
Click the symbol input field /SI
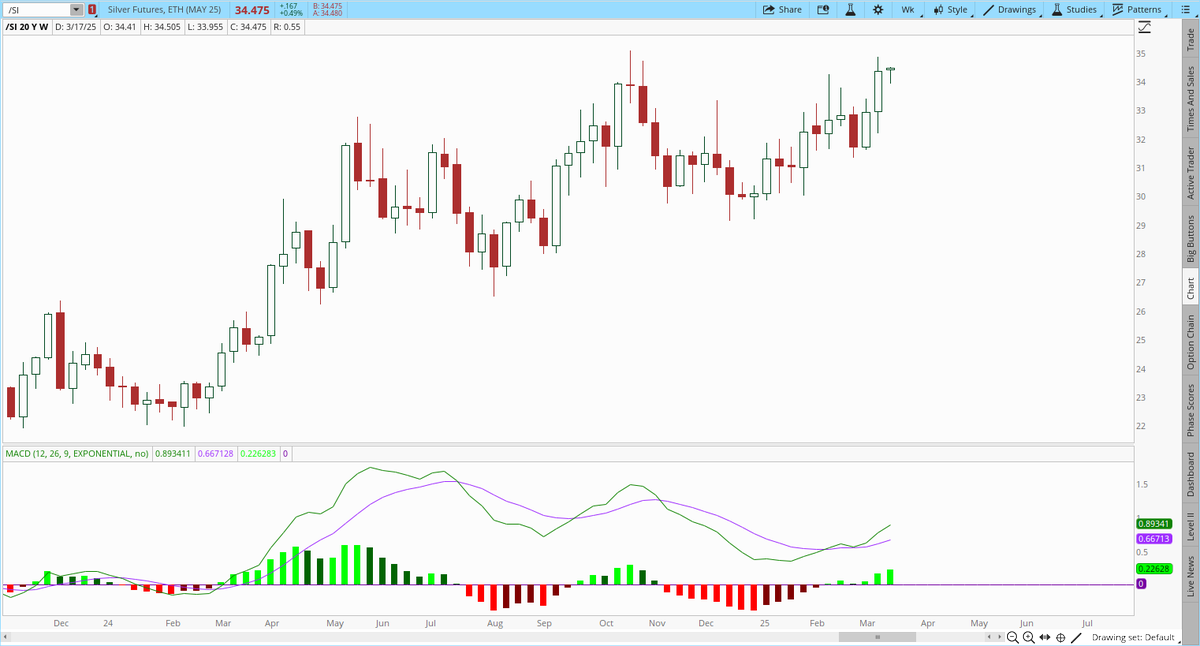tap(36, 9)
